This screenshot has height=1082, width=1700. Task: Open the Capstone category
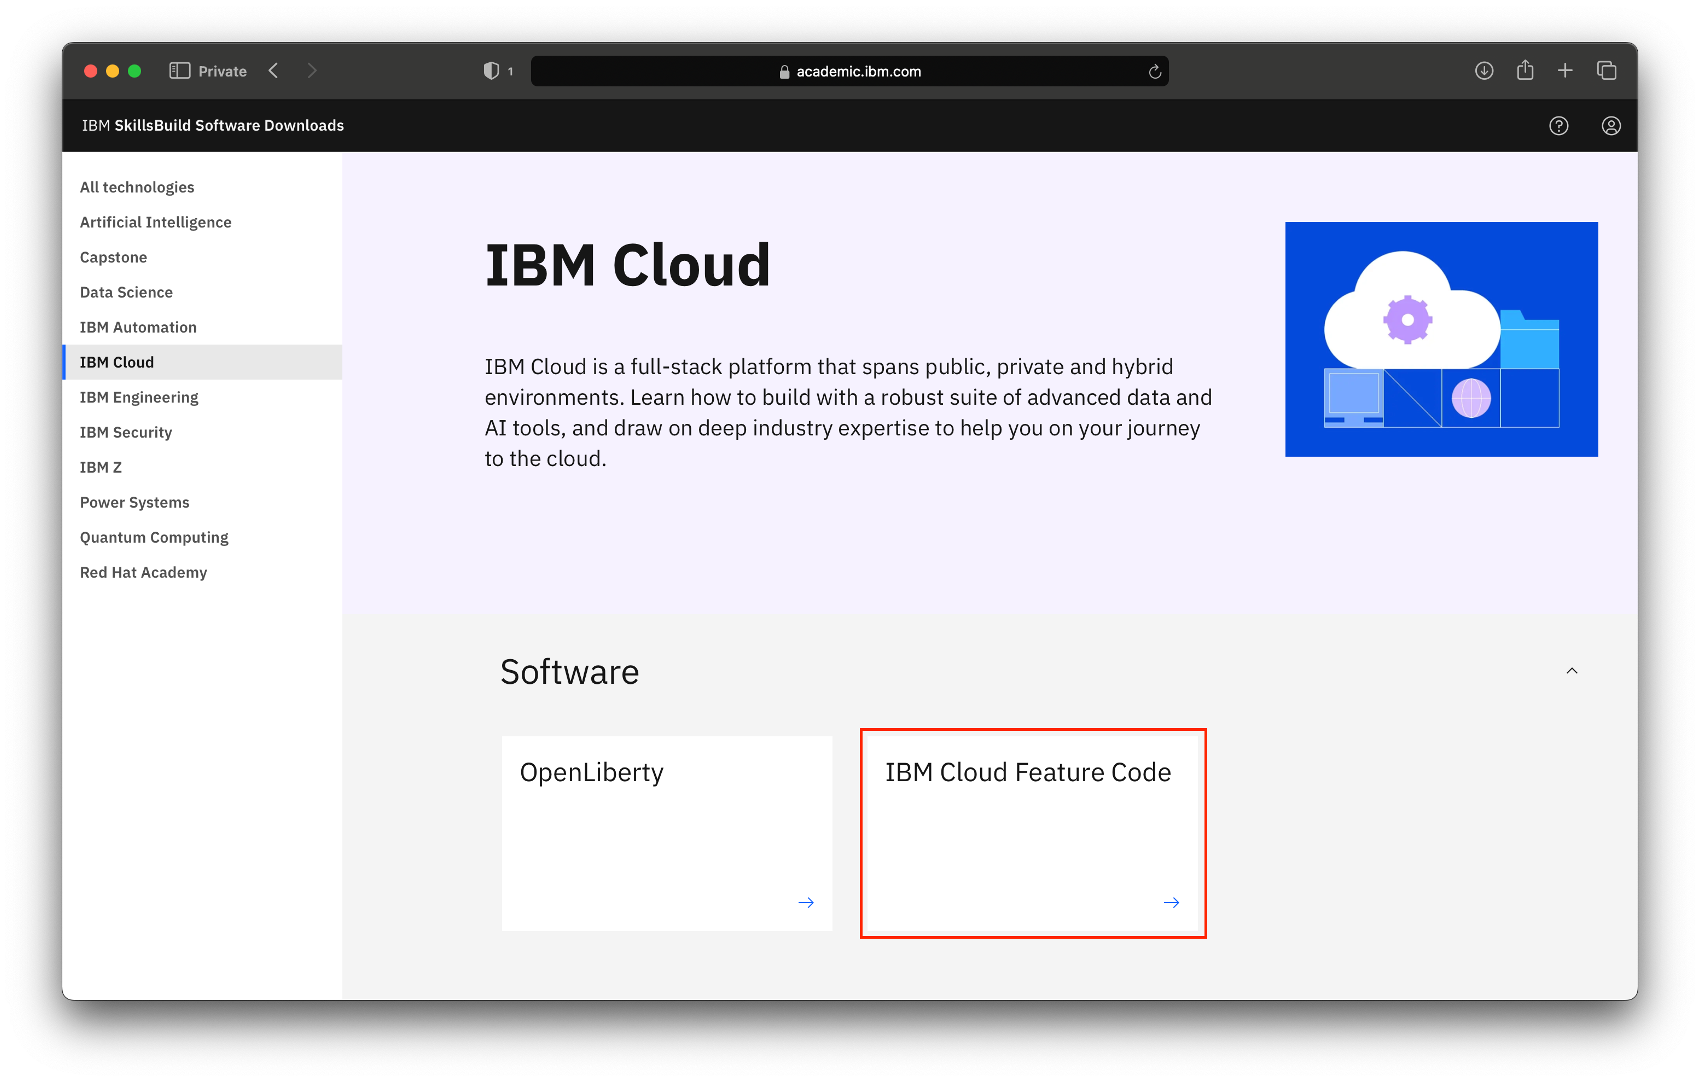point(202,257)
